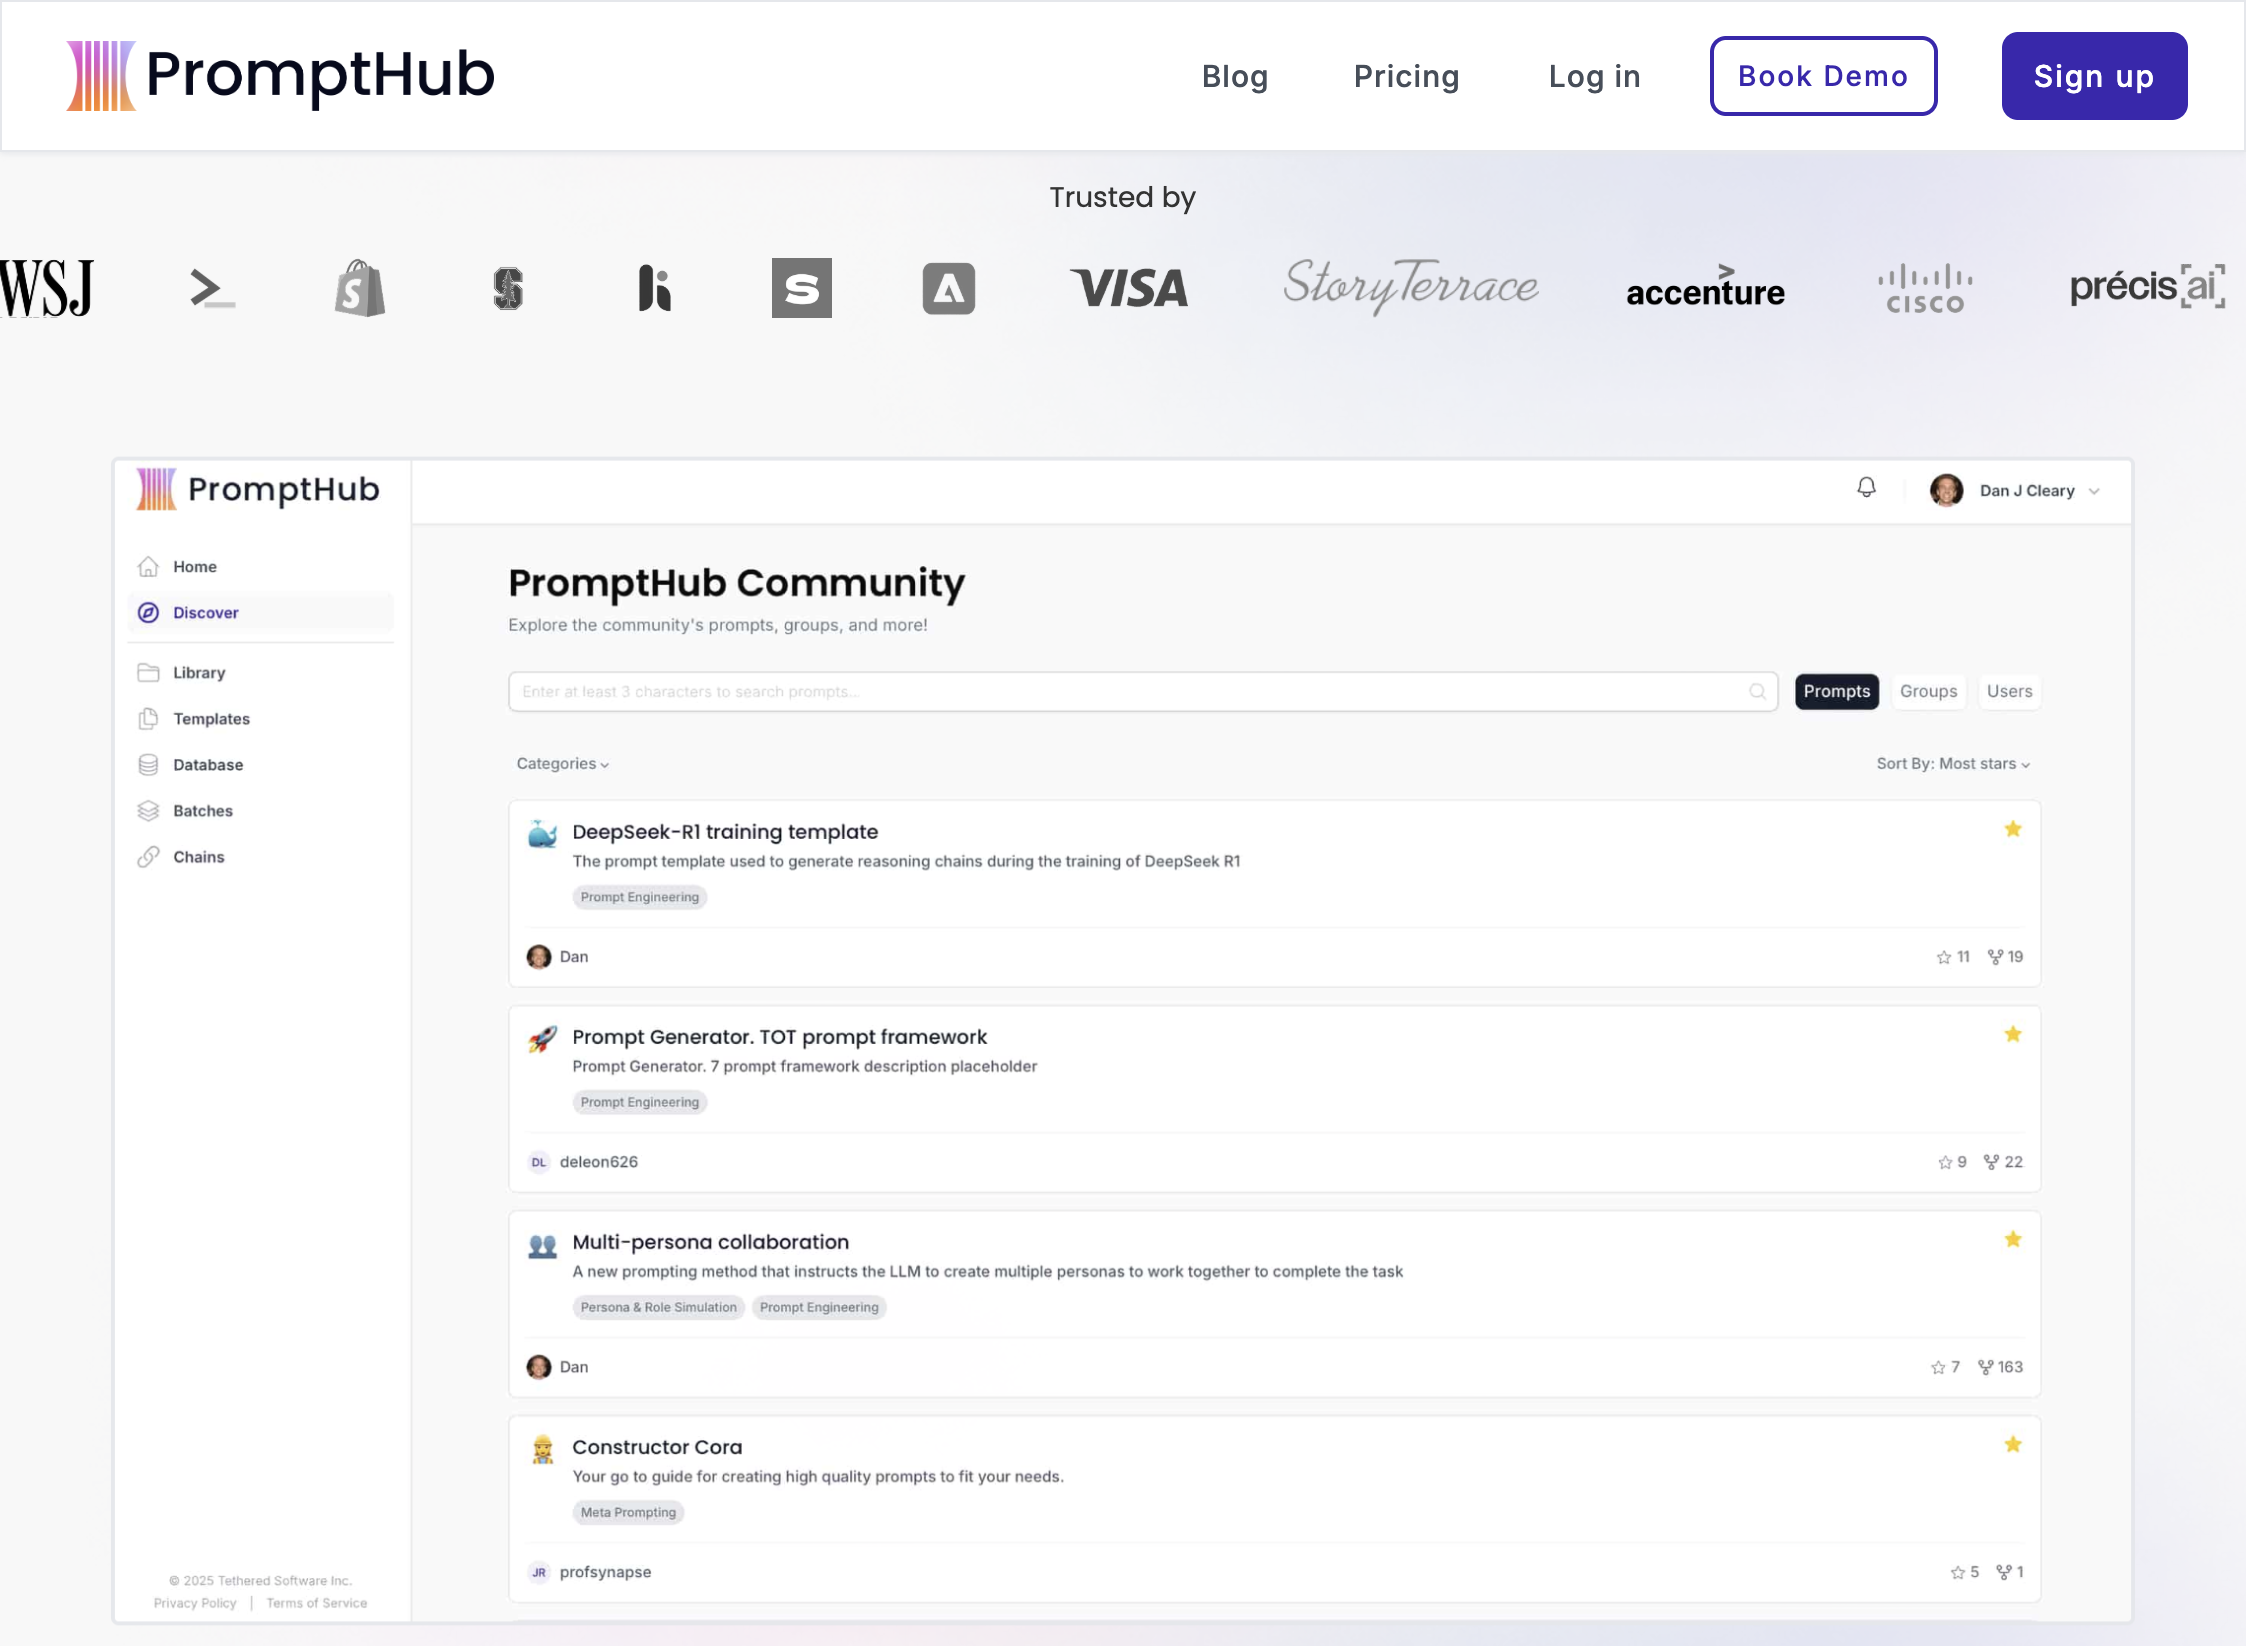
Task: Click the construction worker icon on Cora card
Action: [x=542, y=1449]
